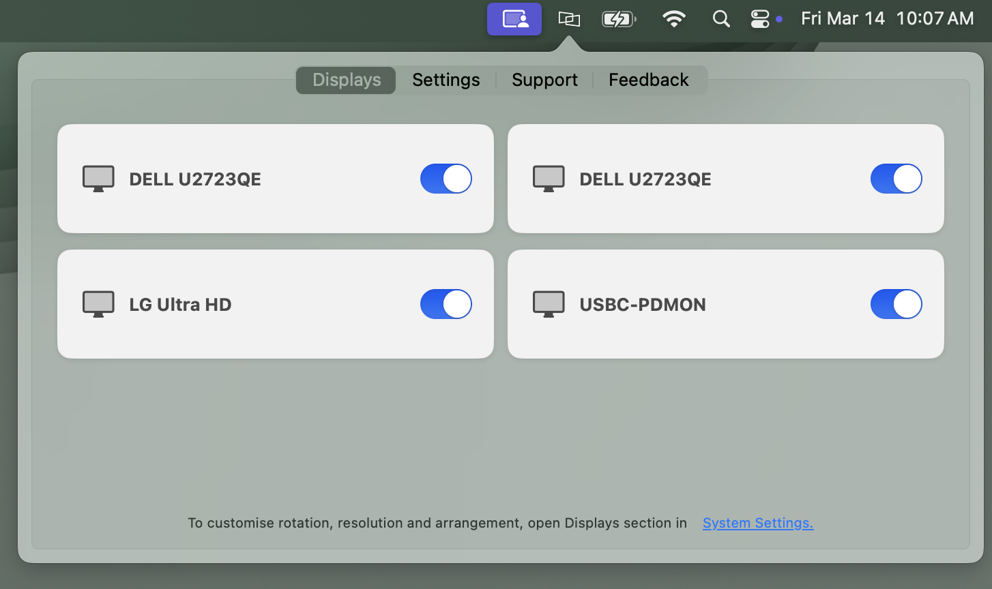The width and height of the screenshot is (992, 589).
Task: Click the first DELL U2723QE monitor icon
Action: click(98, 179)
